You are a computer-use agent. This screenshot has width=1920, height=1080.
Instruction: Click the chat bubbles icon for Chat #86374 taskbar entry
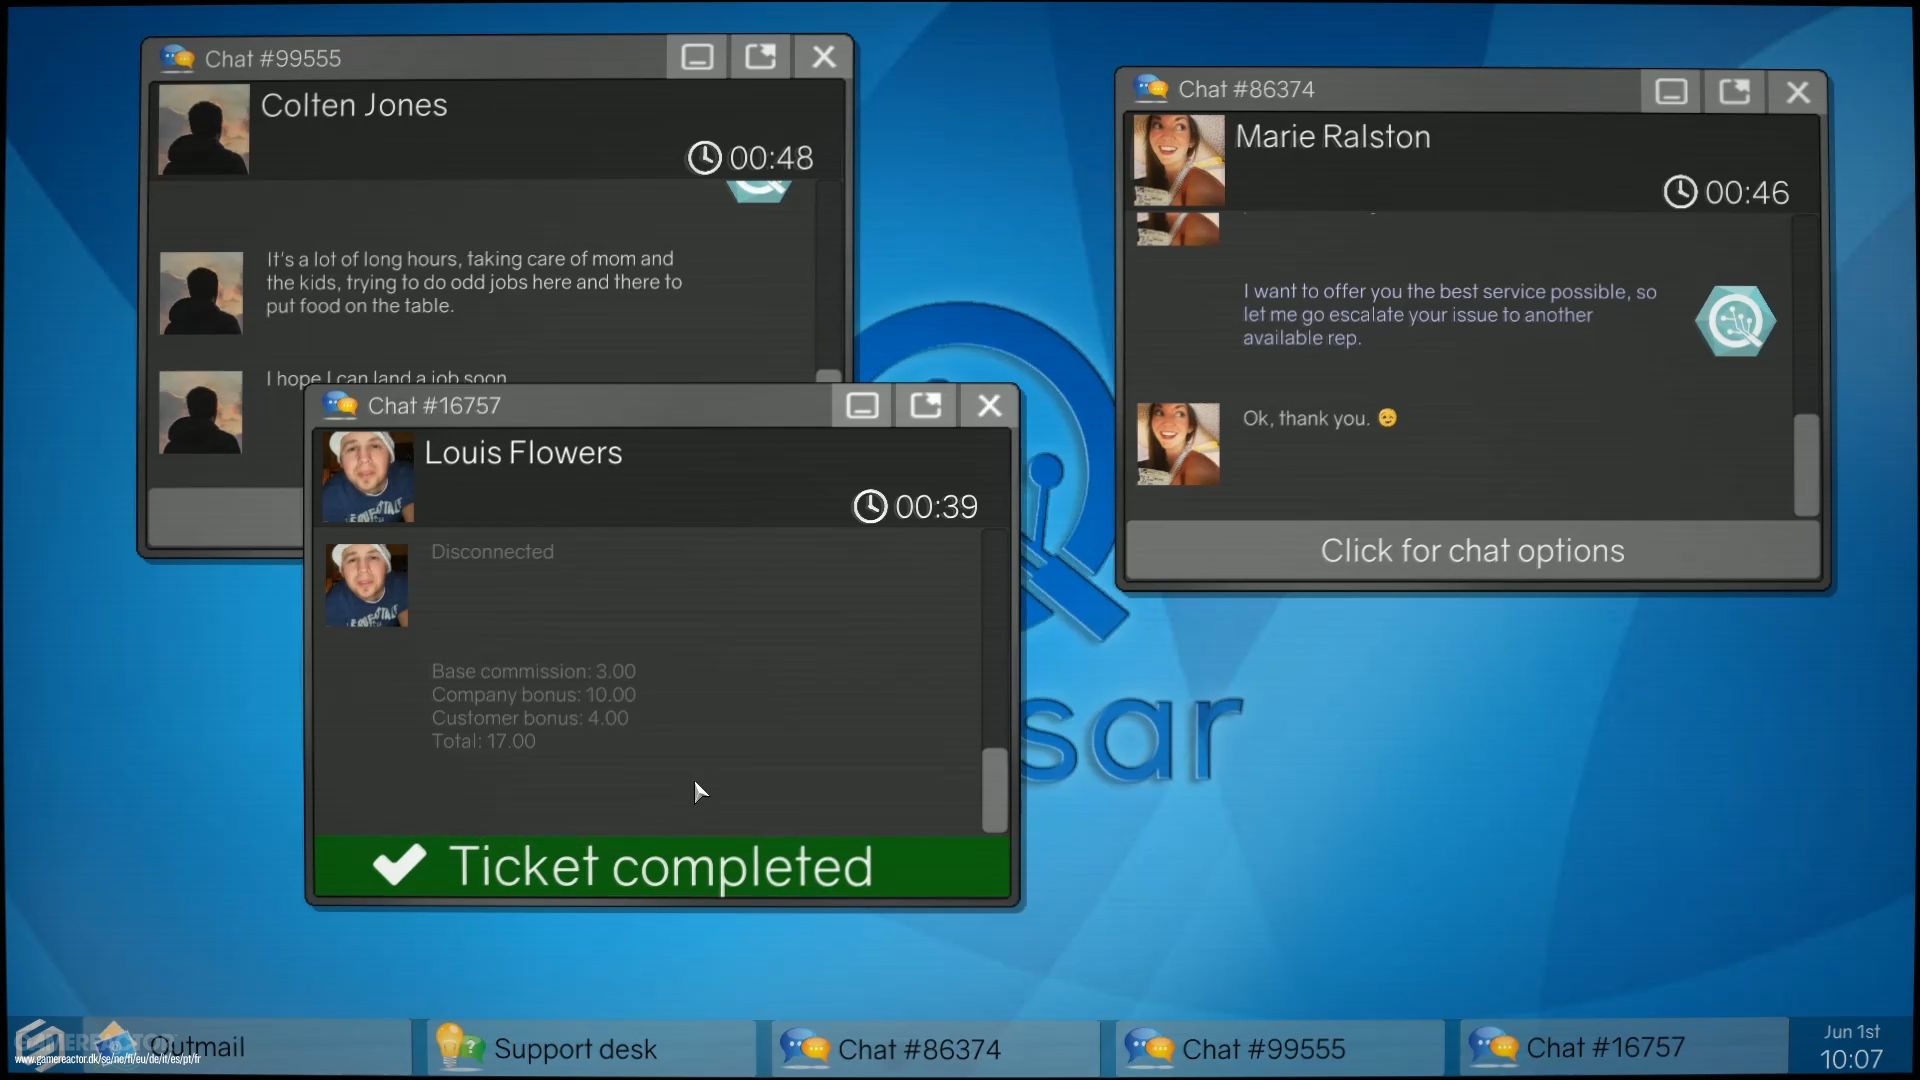[x=806, y=1047]
